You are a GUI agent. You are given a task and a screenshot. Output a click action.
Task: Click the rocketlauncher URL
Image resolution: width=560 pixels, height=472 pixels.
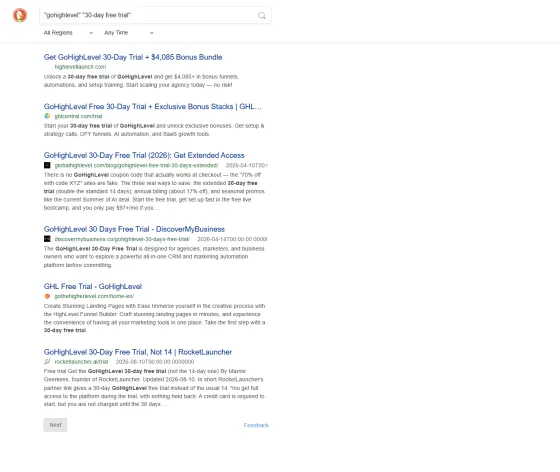point(81,362)
